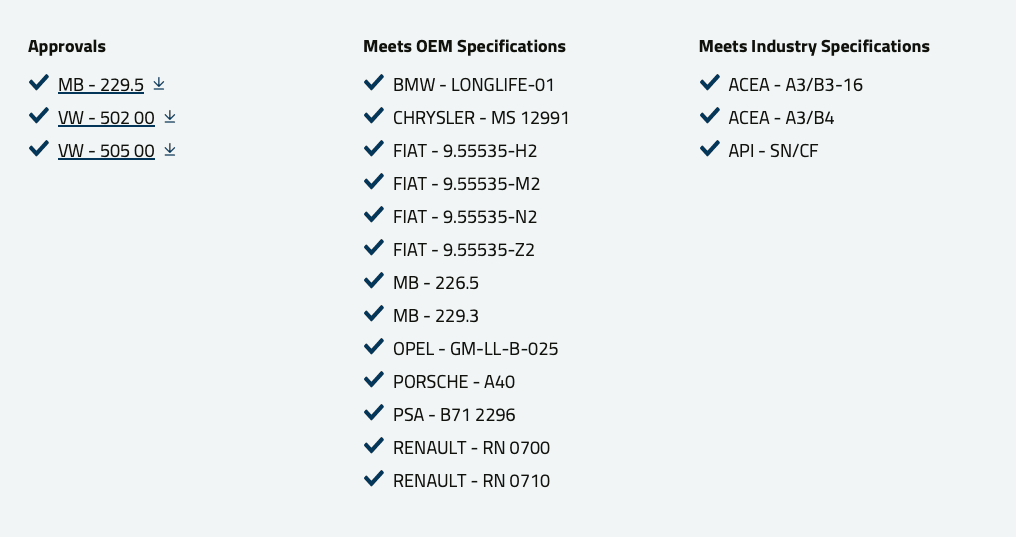Click the download icon beside VW - 502 00
This screenshot has height=537, width=1016.
[x=170, y=117]
